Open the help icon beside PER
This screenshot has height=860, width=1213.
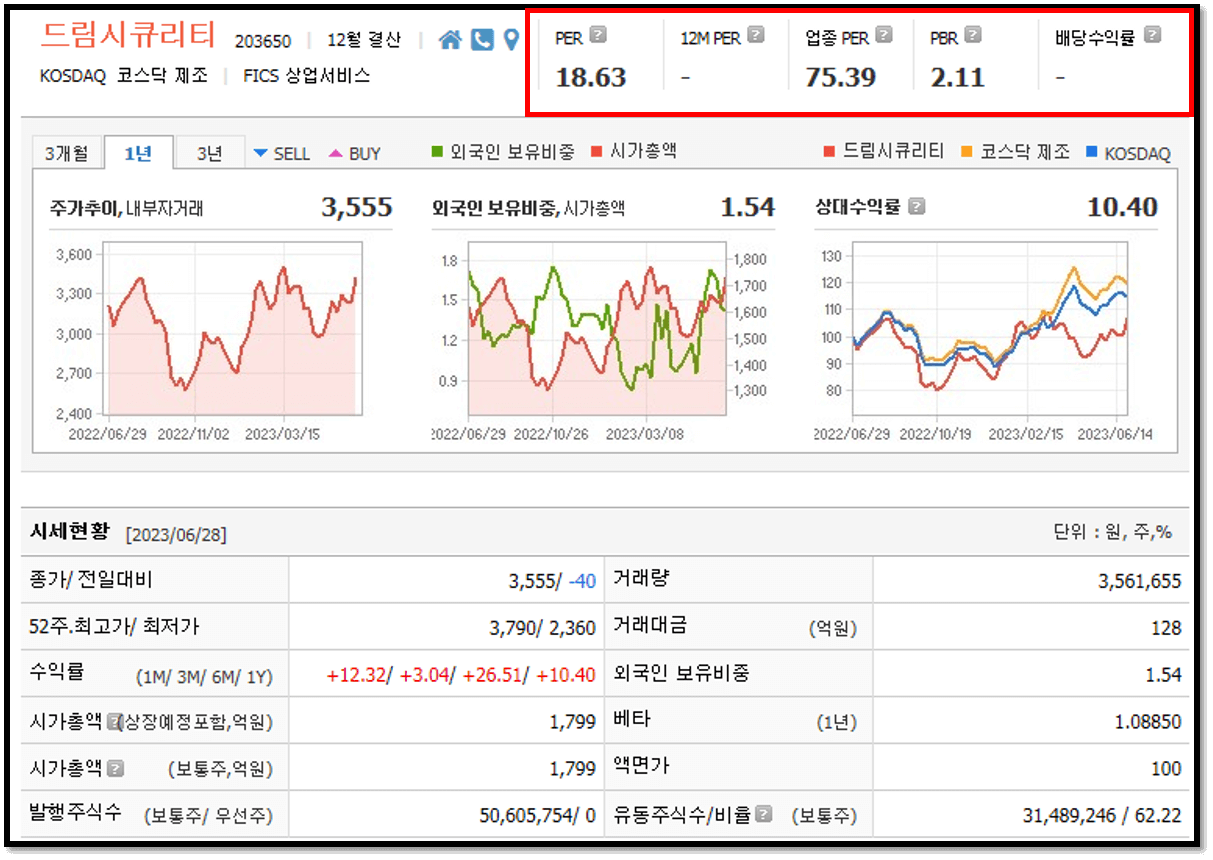tap(598, 35)
